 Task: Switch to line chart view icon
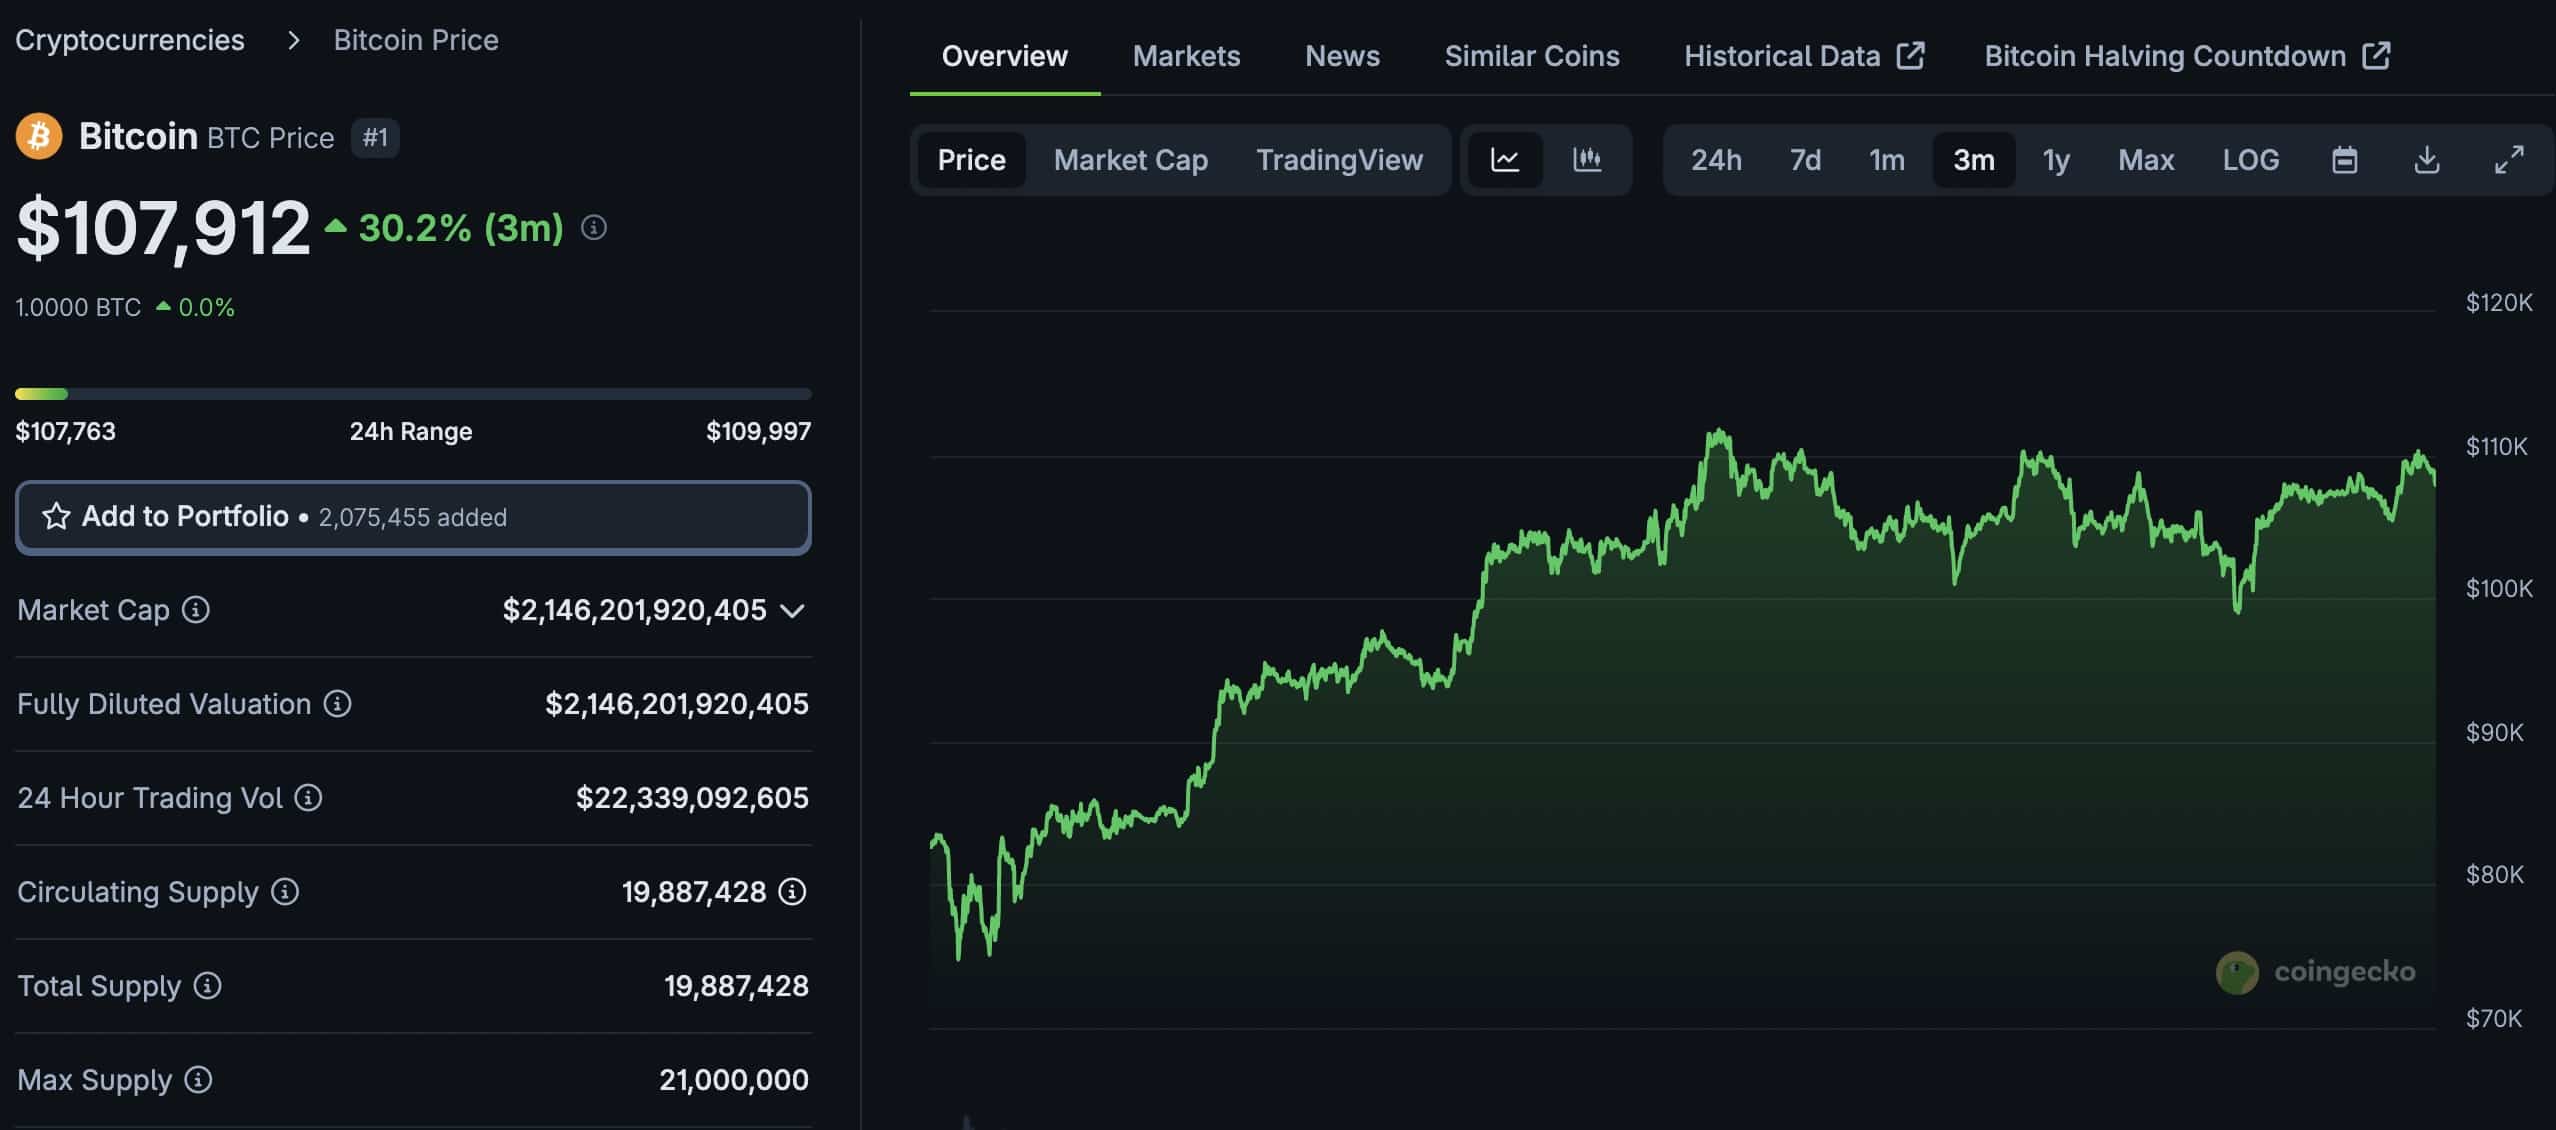(1505, 160)
